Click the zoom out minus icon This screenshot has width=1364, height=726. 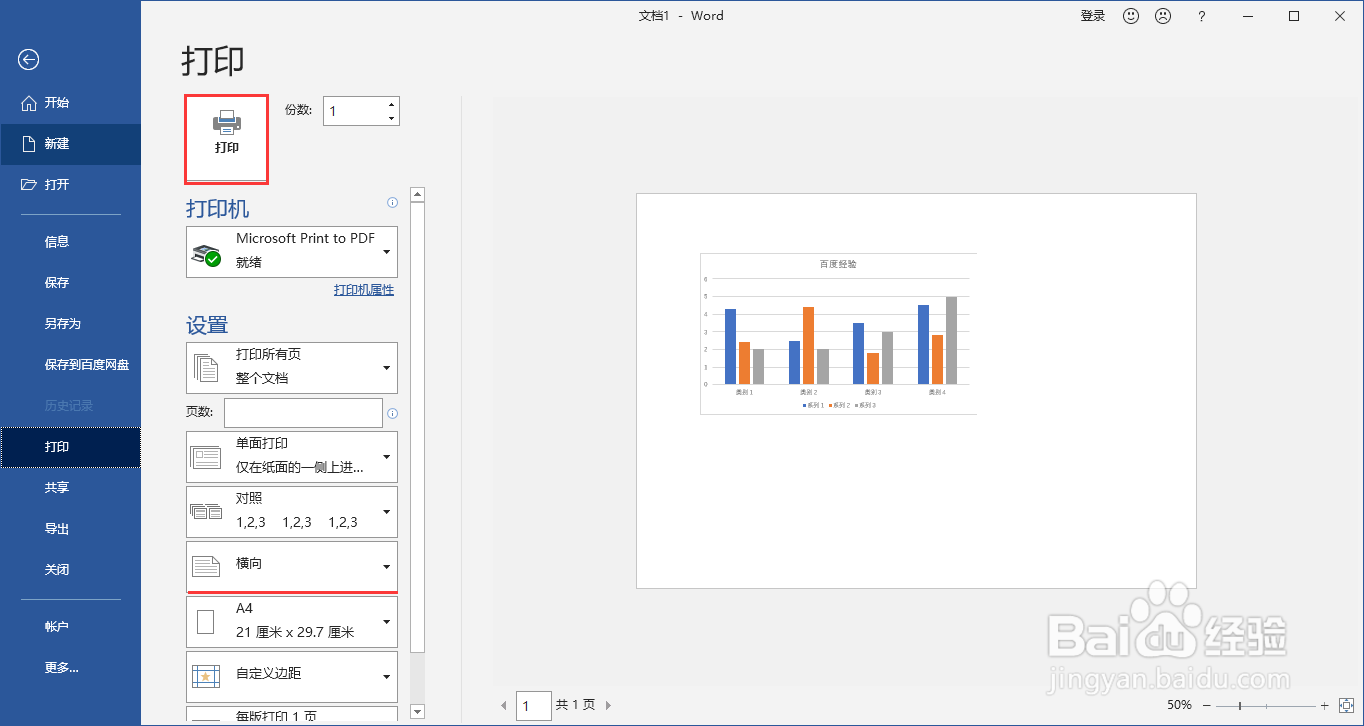click(1207, 706)
